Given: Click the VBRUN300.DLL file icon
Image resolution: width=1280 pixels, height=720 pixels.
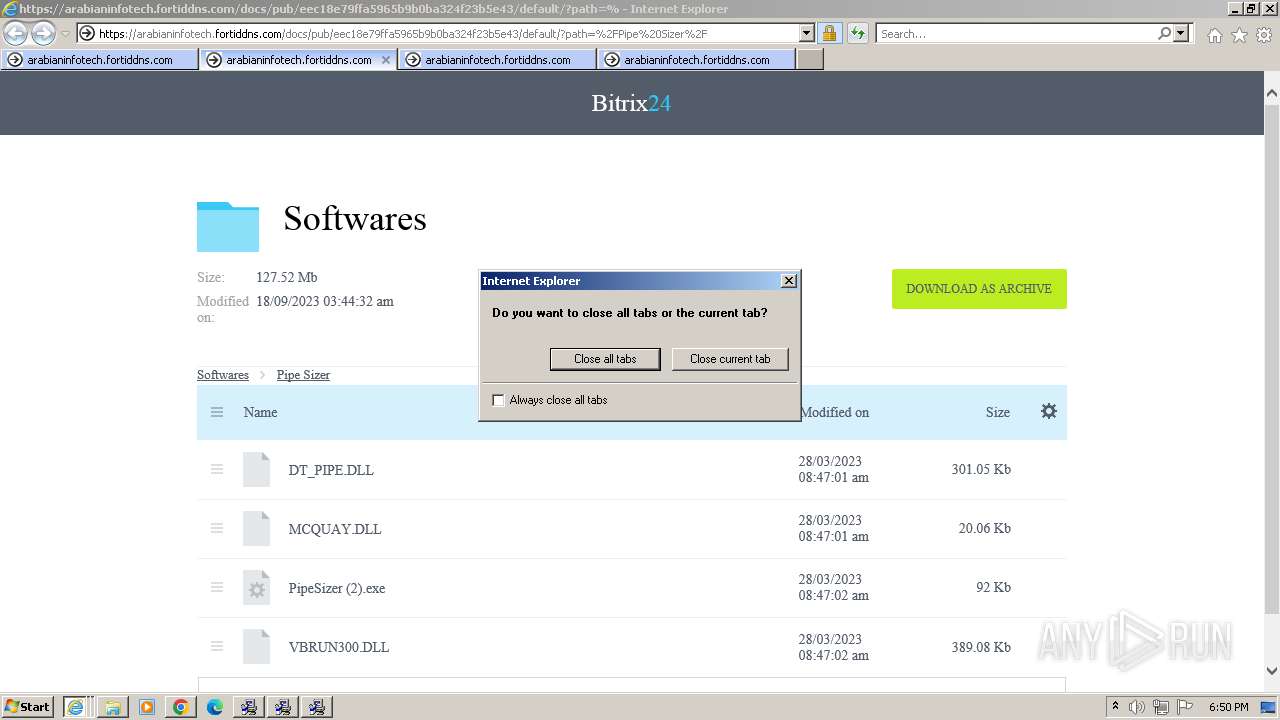Looking at the screenshot, I should click(257, 646).
